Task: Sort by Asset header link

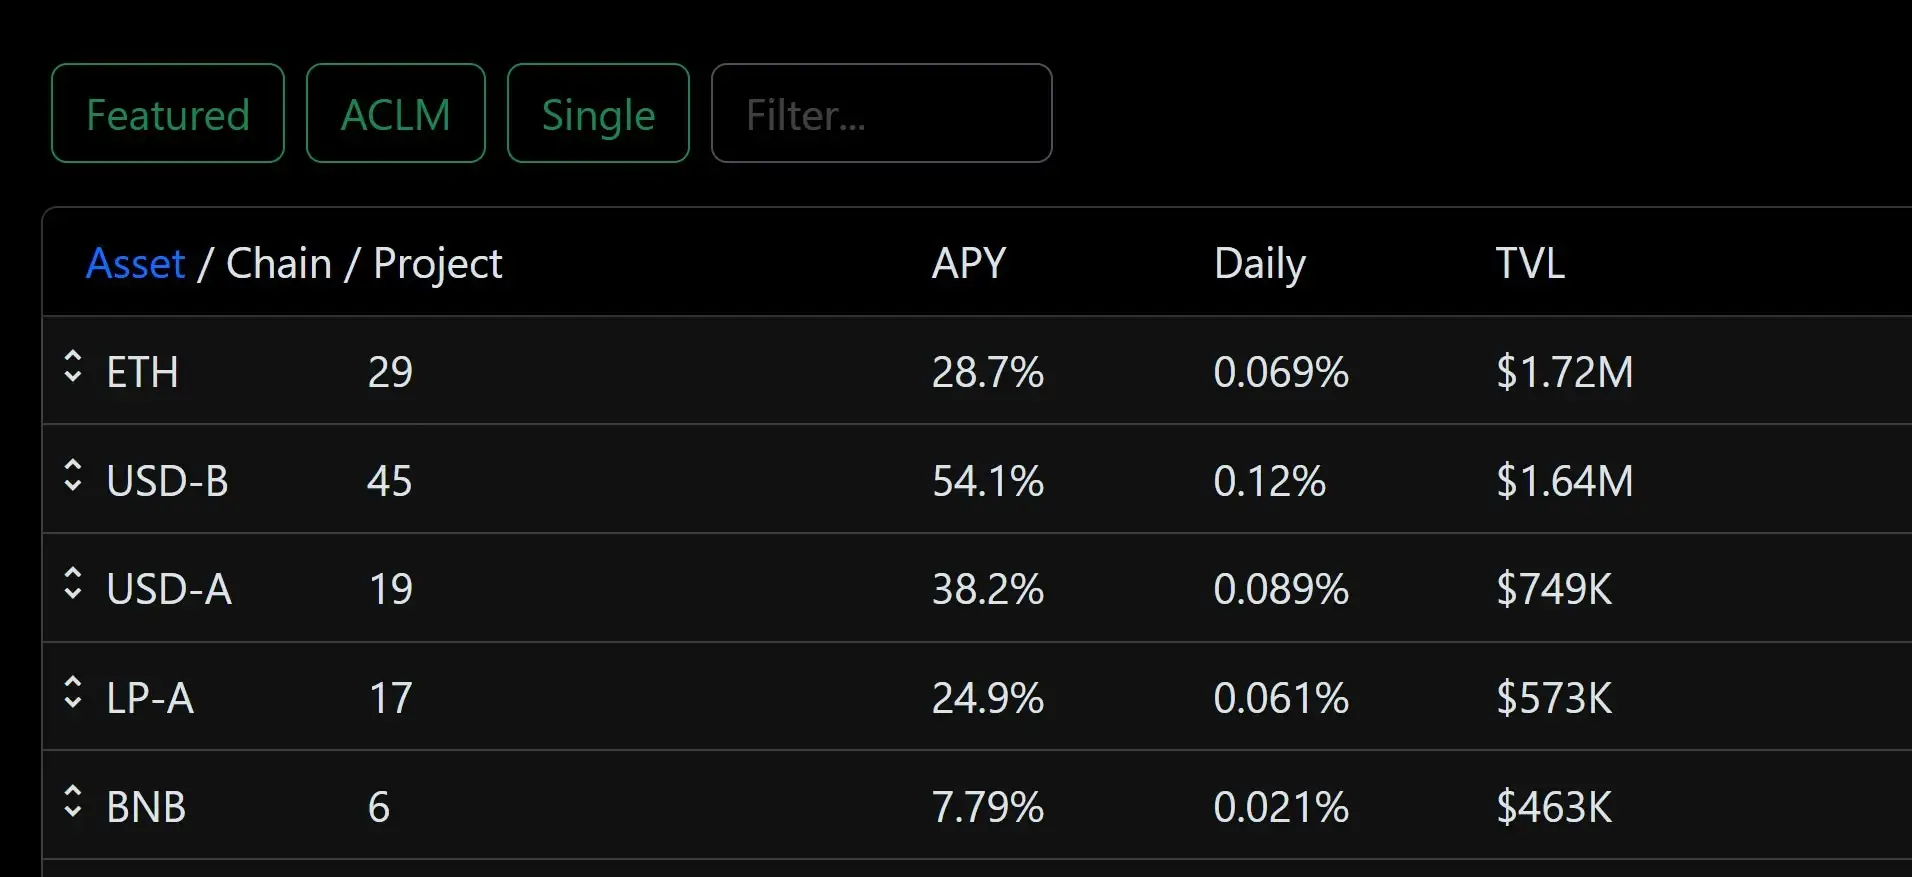Action: point(136,264)
